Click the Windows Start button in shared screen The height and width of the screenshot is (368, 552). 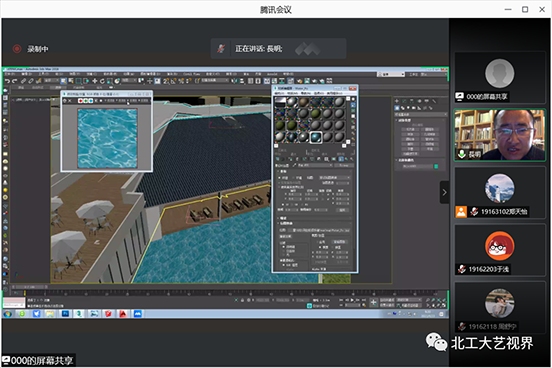tap(7, 313)
